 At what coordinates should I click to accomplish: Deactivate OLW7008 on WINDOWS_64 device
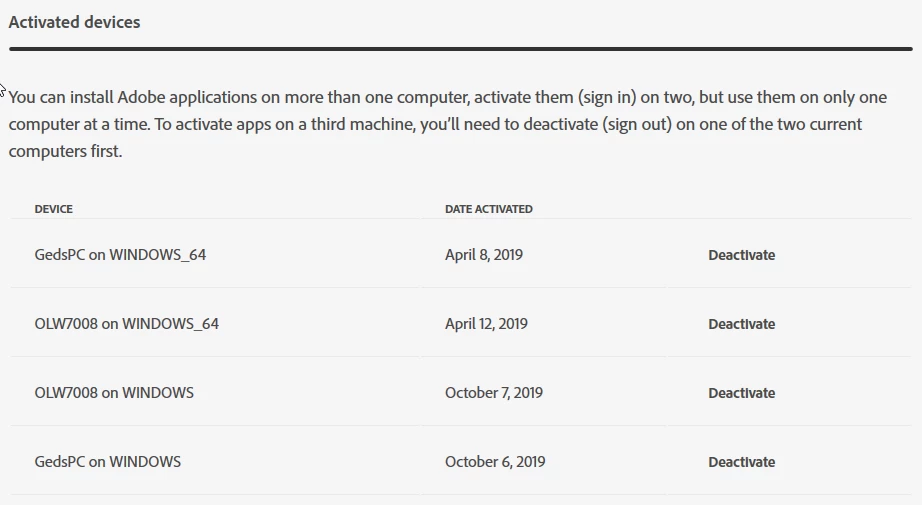click(741, 324)
